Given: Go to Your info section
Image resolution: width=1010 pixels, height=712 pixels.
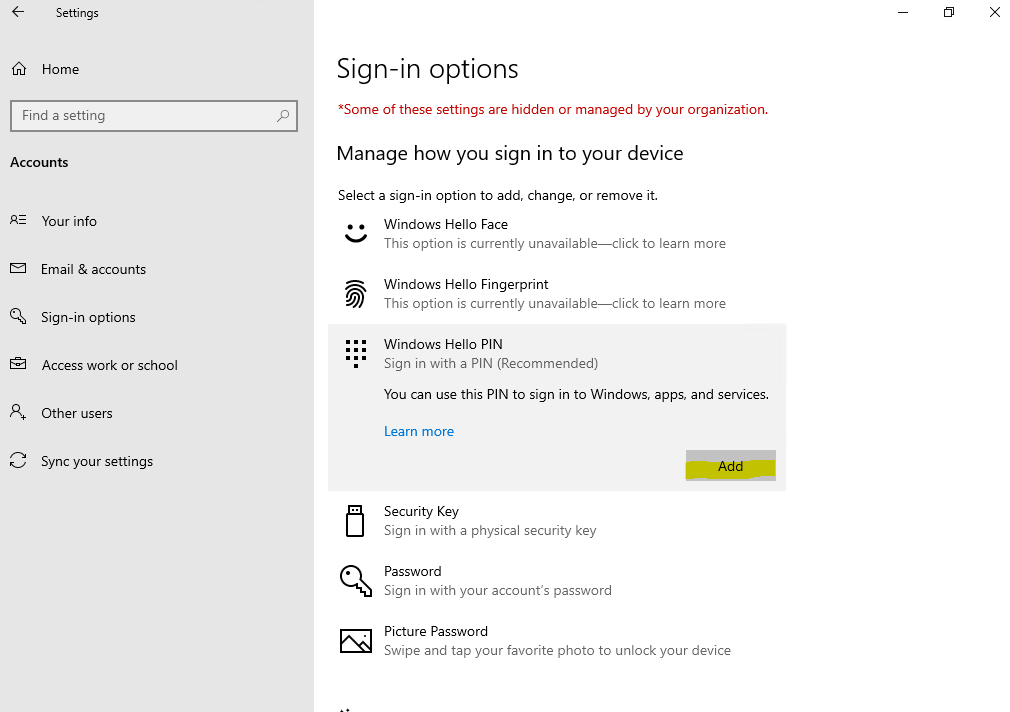Looking at the screenshot, I should click(69, 221).
